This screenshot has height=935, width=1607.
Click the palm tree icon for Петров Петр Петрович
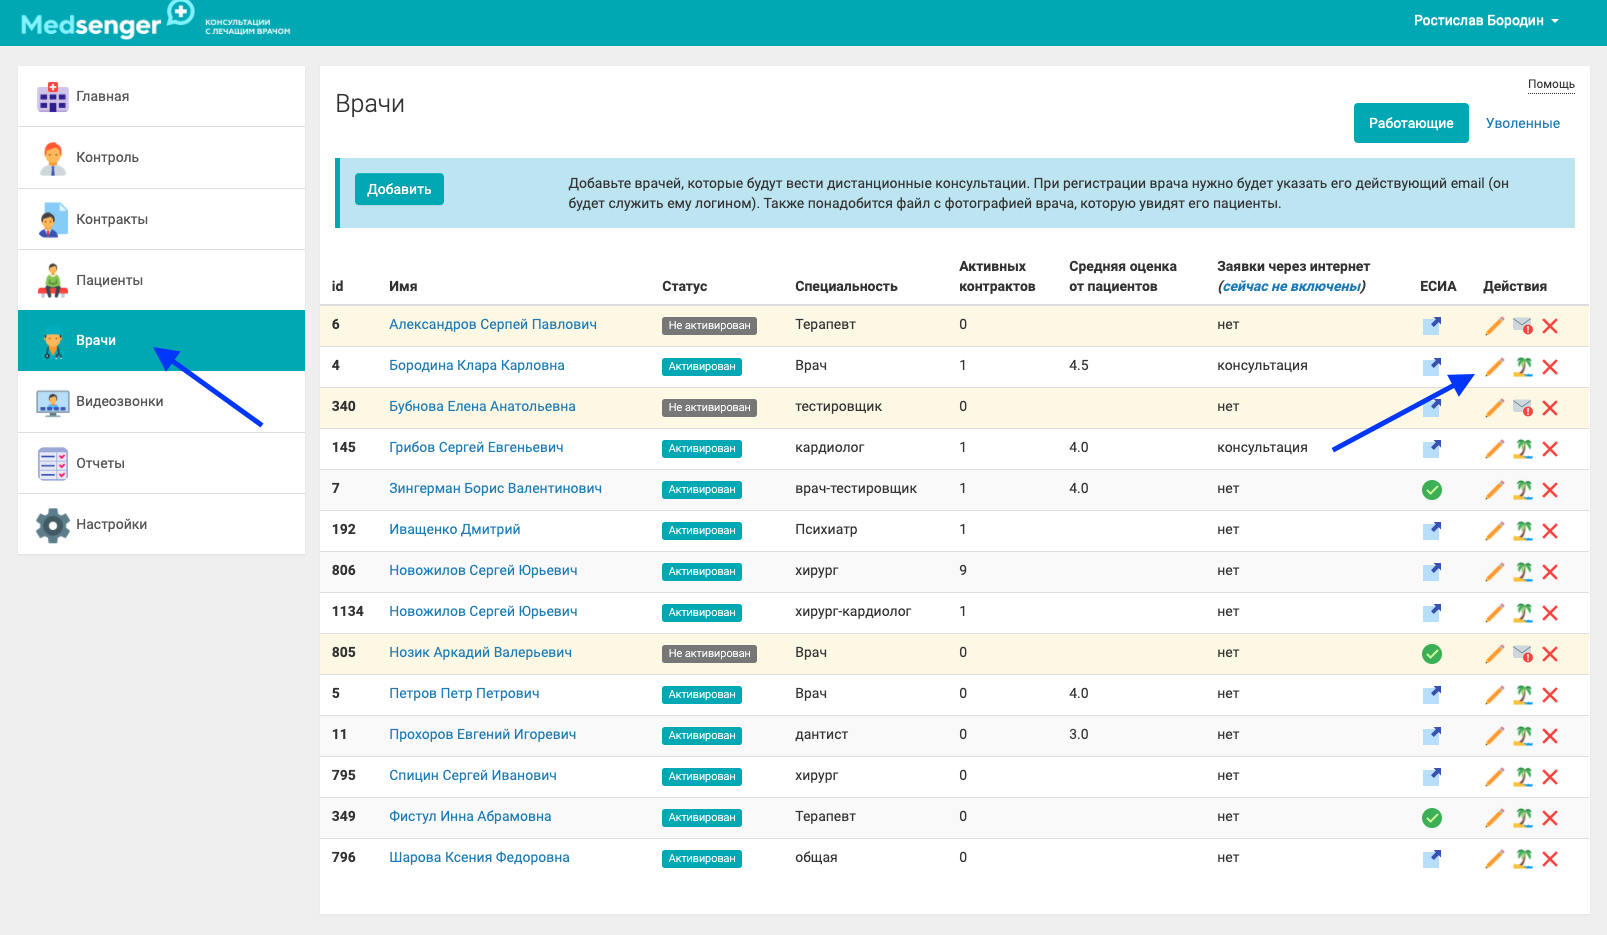coord(1522,695)
